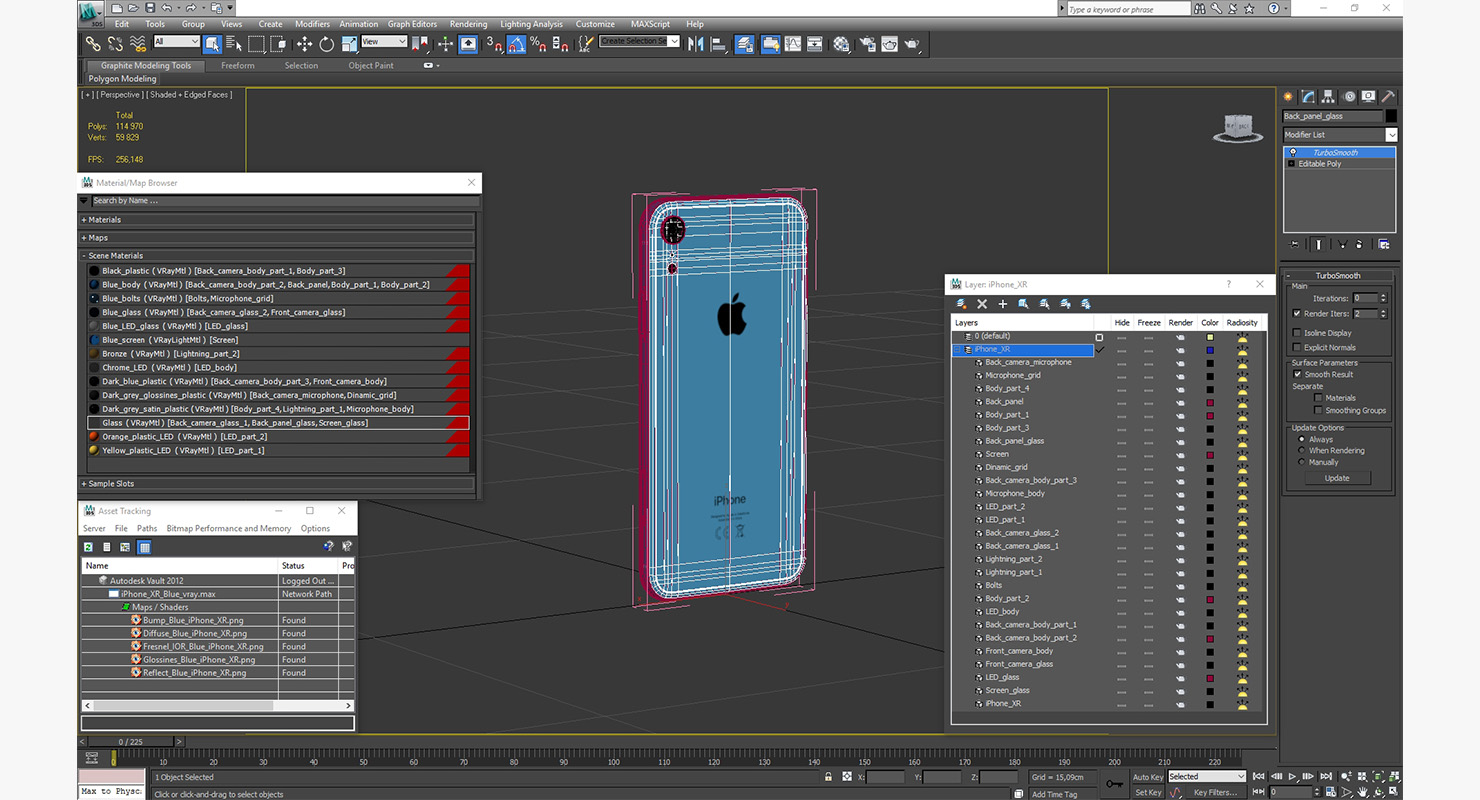Switch to the Object Paint ribbon tab
The width and height of the screenshot is (1480, 800).
371,66
